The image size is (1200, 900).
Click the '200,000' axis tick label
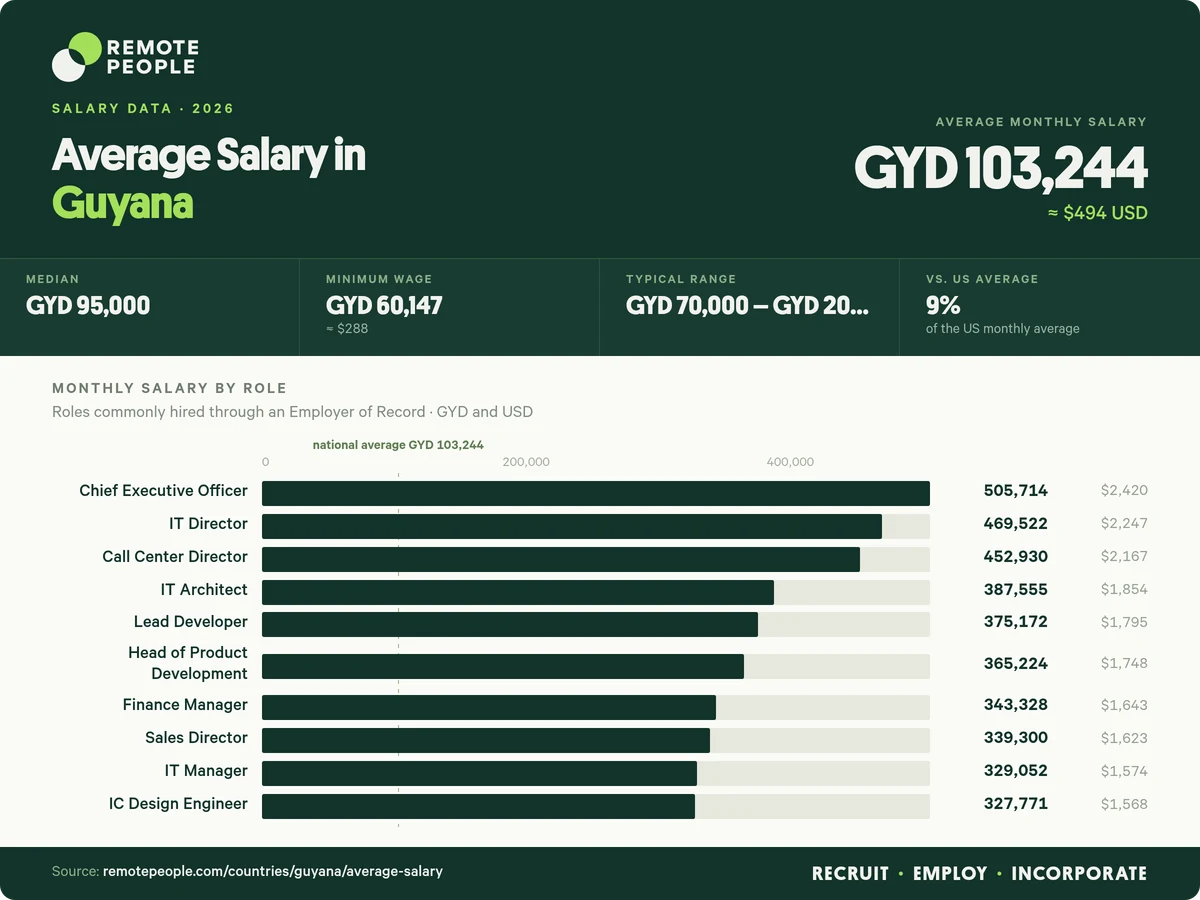[x=526, y=462]
